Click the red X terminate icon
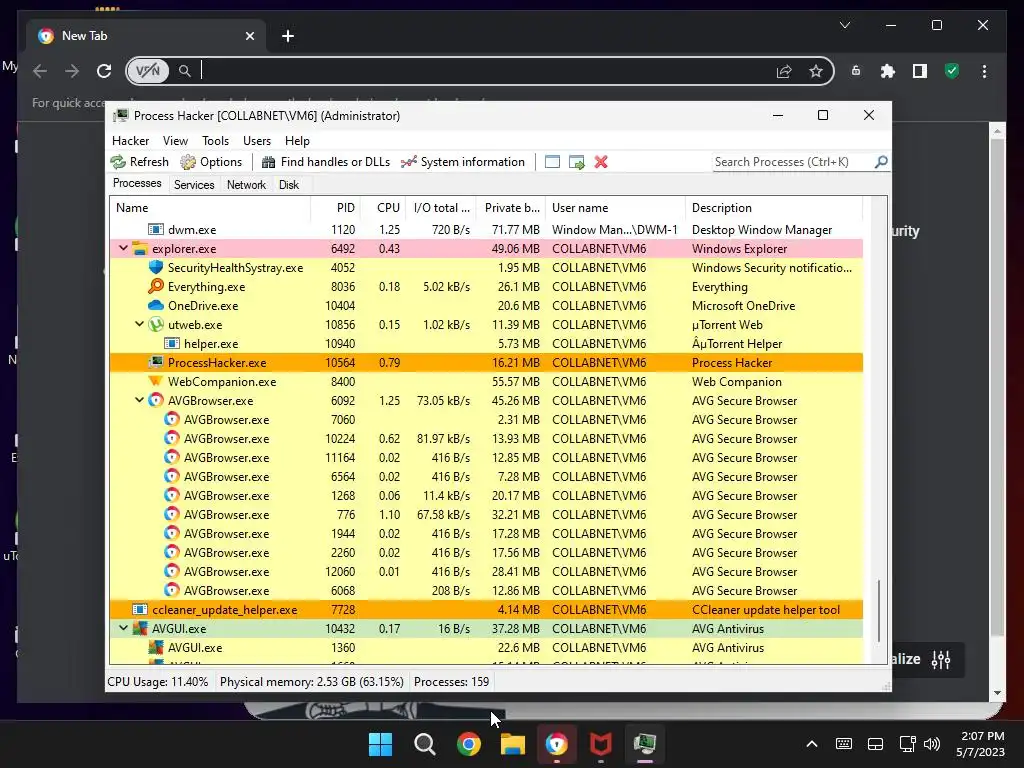 [601, 162]
